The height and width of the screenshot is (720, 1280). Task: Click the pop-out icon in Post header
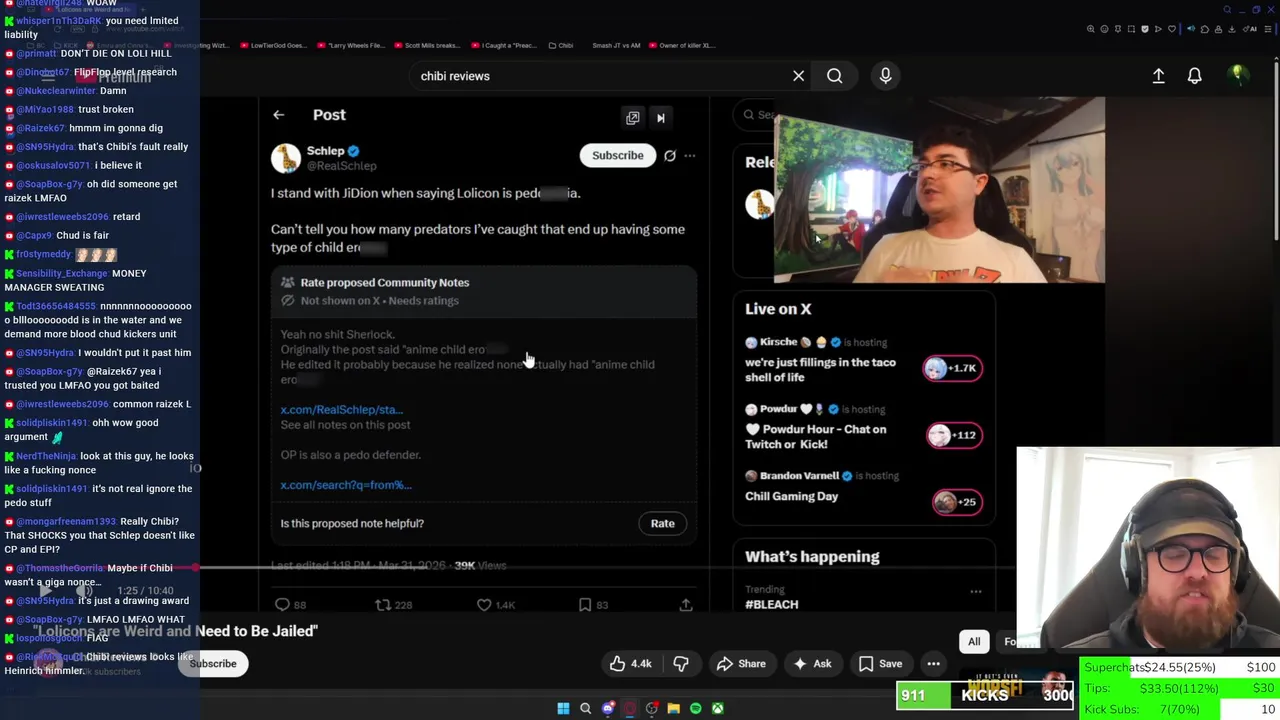[x=632, y=118]
